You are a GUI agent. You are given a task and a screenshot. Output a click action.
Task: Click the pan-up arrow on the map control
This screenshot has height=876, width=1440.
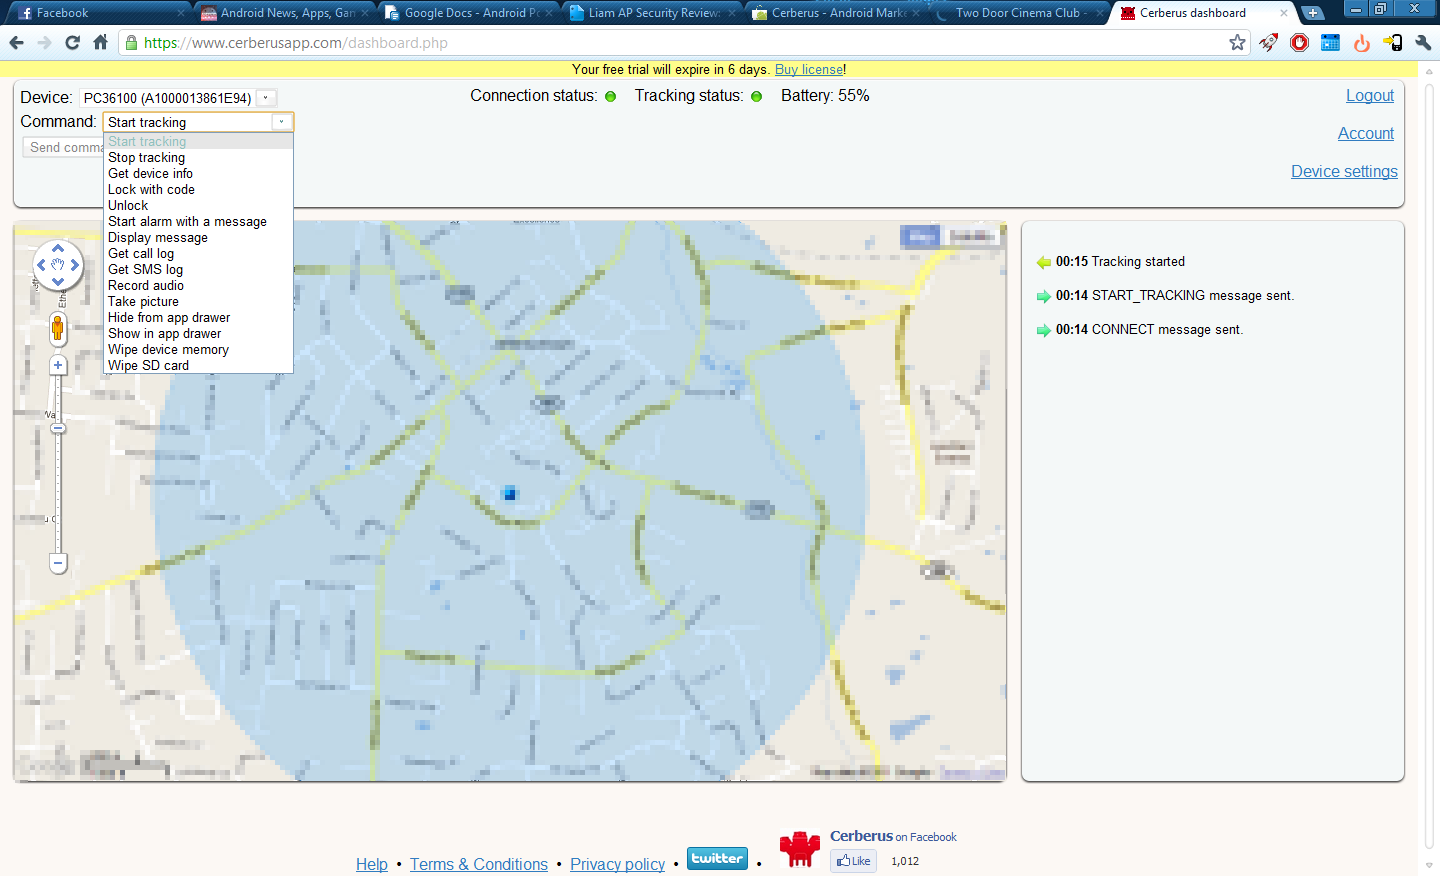point(57,250)
